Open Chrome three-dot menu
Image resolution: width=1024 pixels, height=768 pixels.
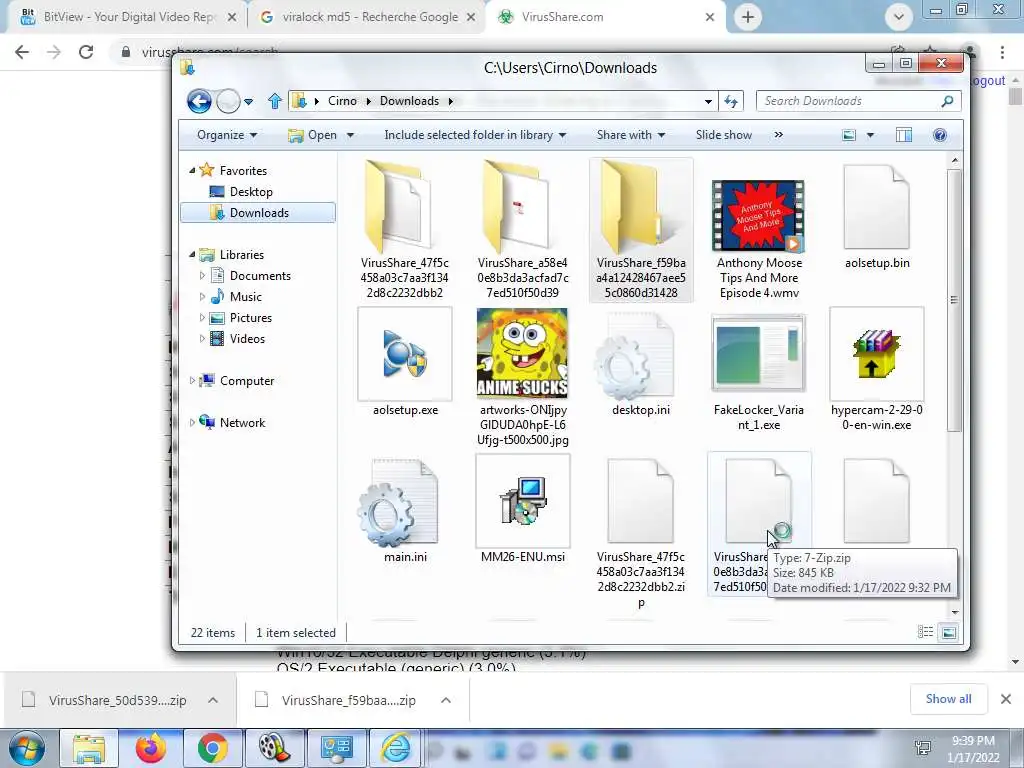pos(1002,52)
